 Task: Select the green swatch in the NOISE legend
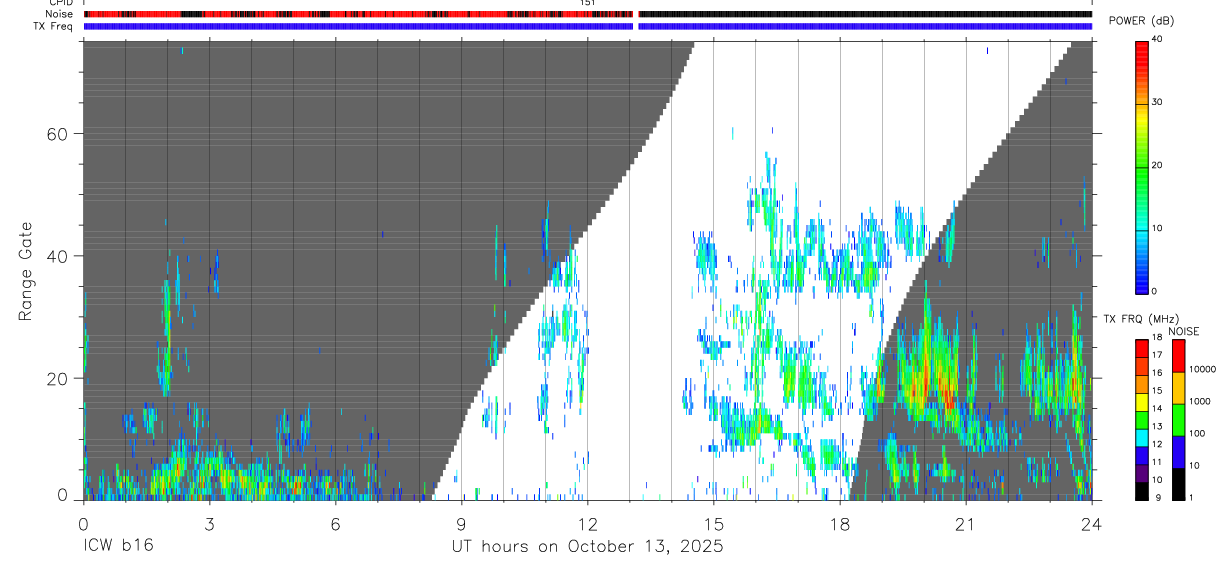(x=1179, y=419)
